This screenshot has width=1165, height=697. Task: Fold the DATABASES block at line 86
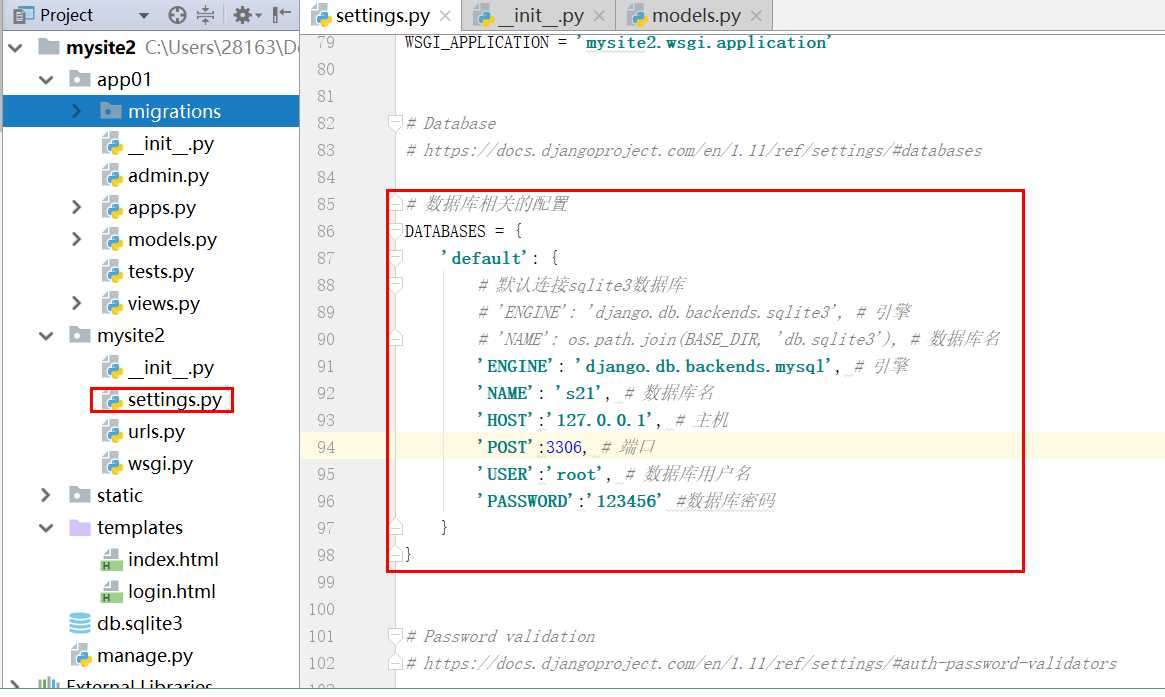click(x=396, y=231)
